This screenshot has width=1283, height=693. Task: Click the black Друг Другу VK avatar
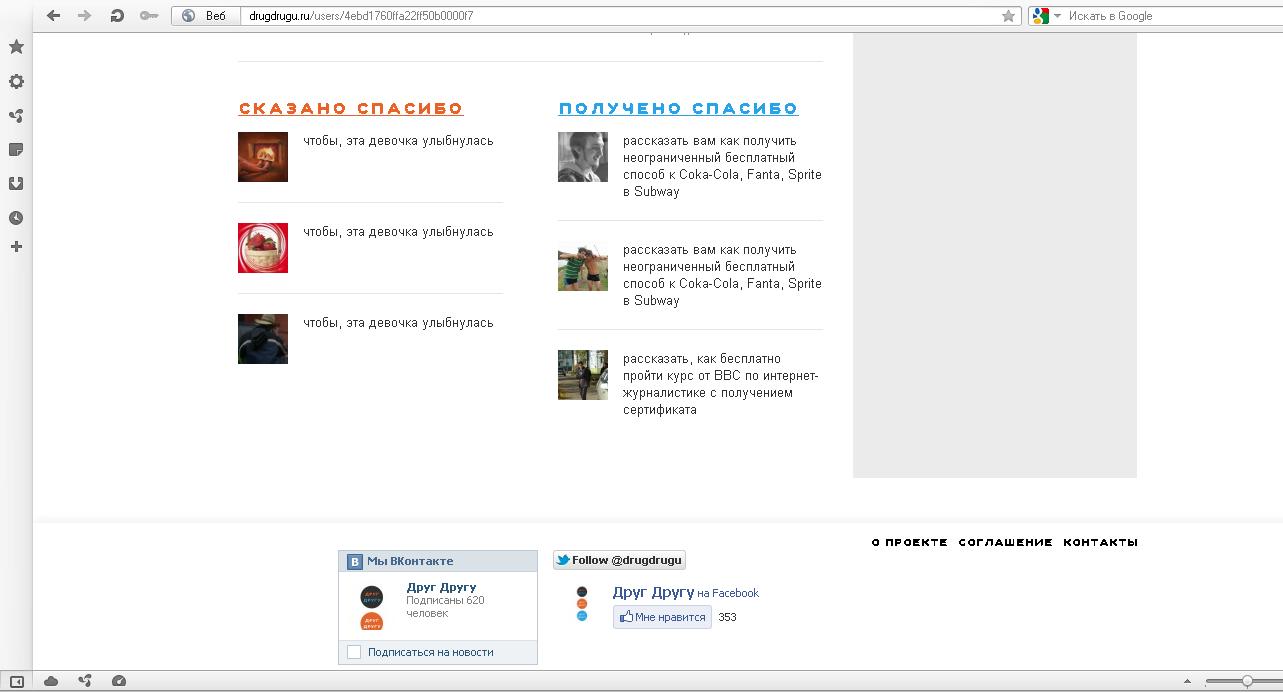[x=371, y=597]
